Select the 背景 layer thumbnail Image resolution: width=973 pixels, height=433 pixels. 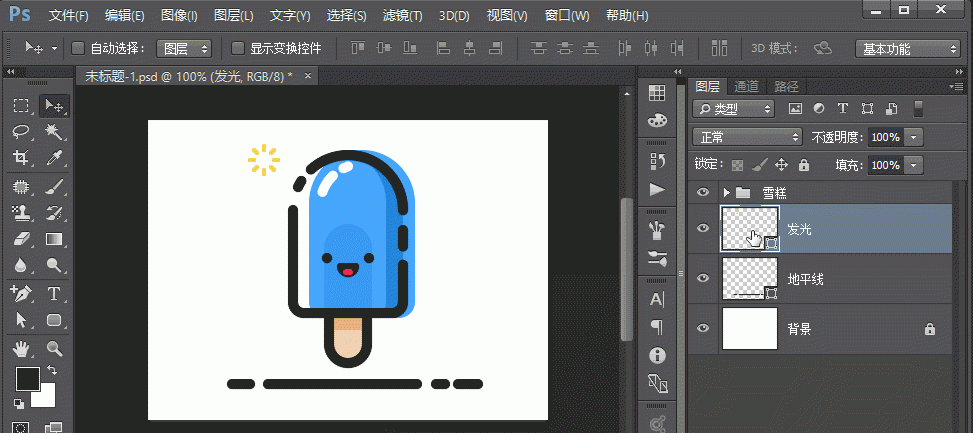pyautogui.click(x=749, y=328)
